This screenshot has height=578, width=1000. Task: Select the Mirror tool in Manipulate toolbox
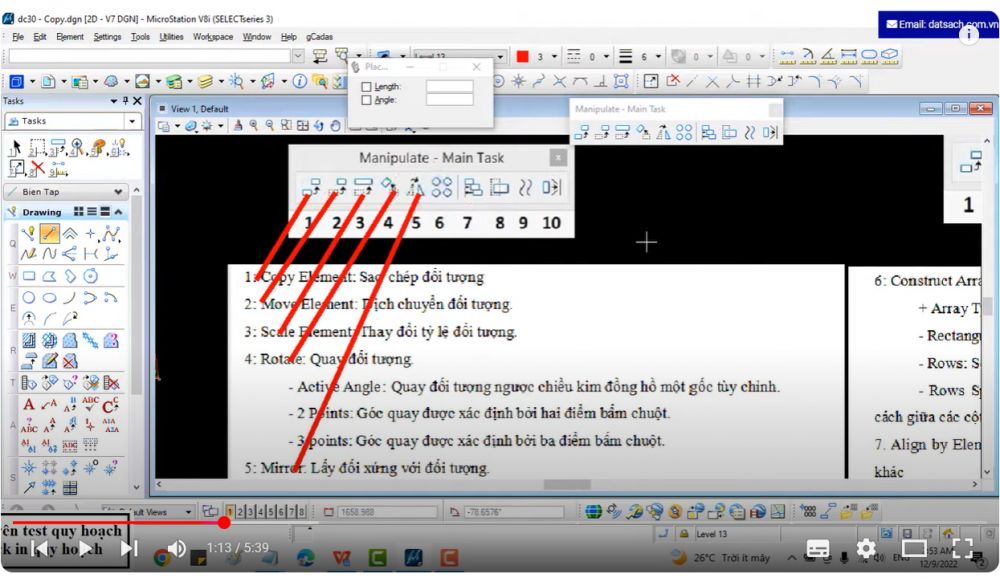coord(415,187)
